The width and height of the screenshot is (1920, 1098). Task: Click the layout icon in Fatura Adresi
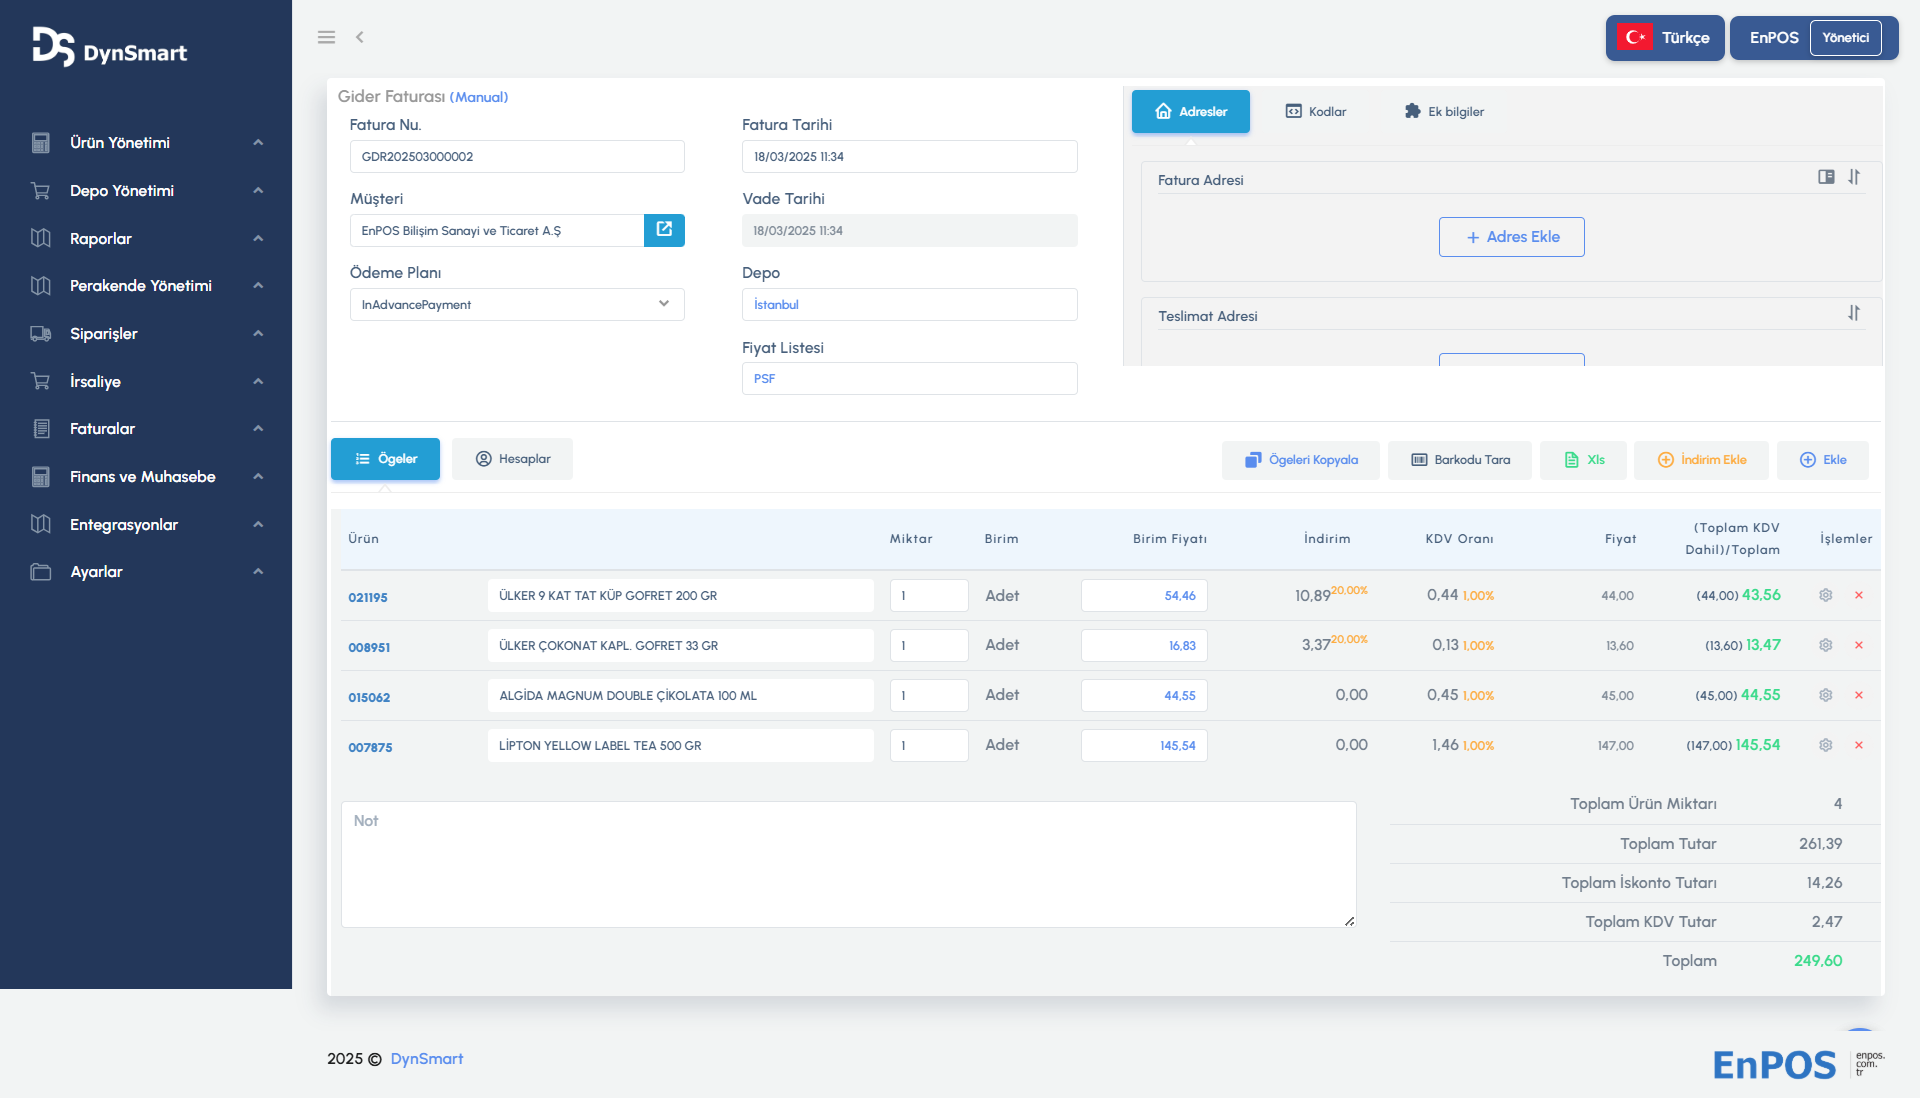point(1826,177)
